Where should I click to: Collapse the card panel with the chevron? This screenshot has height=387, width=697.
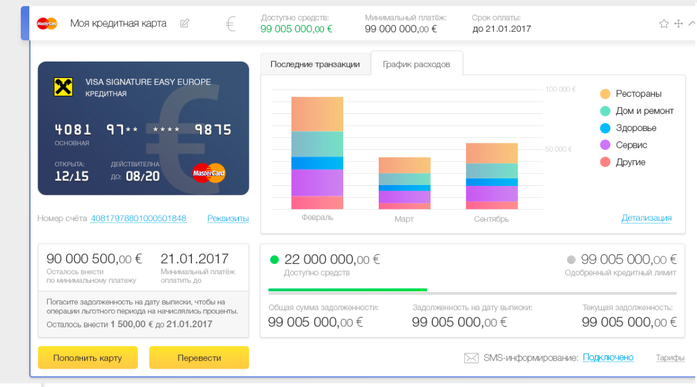[x=692, y=23]
